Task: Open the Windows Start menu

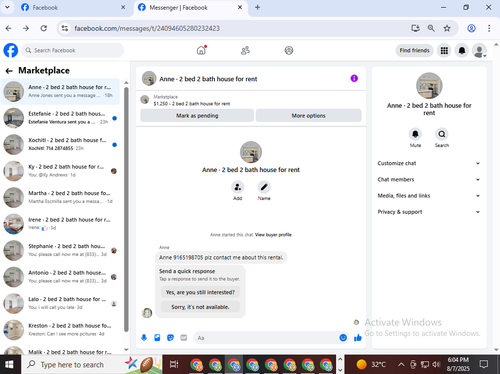Action: 9,364
